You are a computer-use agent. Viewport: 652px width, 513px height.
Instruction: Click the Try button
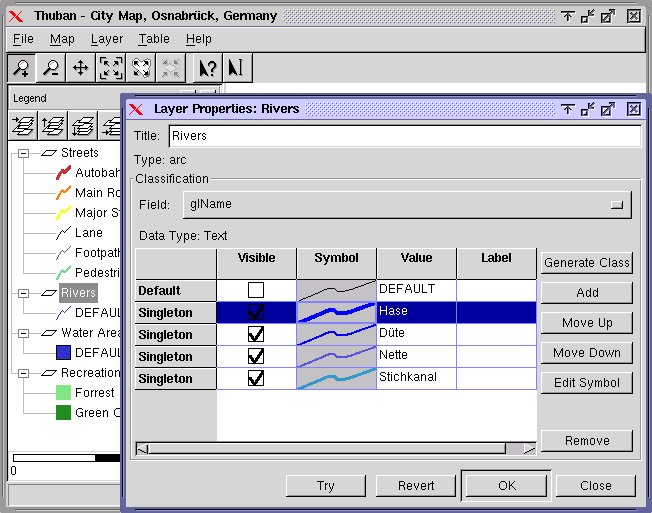tap(326, 486)
